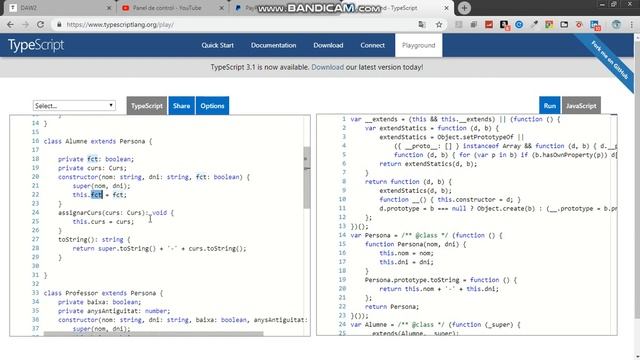
Task: Click the TypeScript editor vertical scrollbar thumb
Action: [x=307, y=178]
